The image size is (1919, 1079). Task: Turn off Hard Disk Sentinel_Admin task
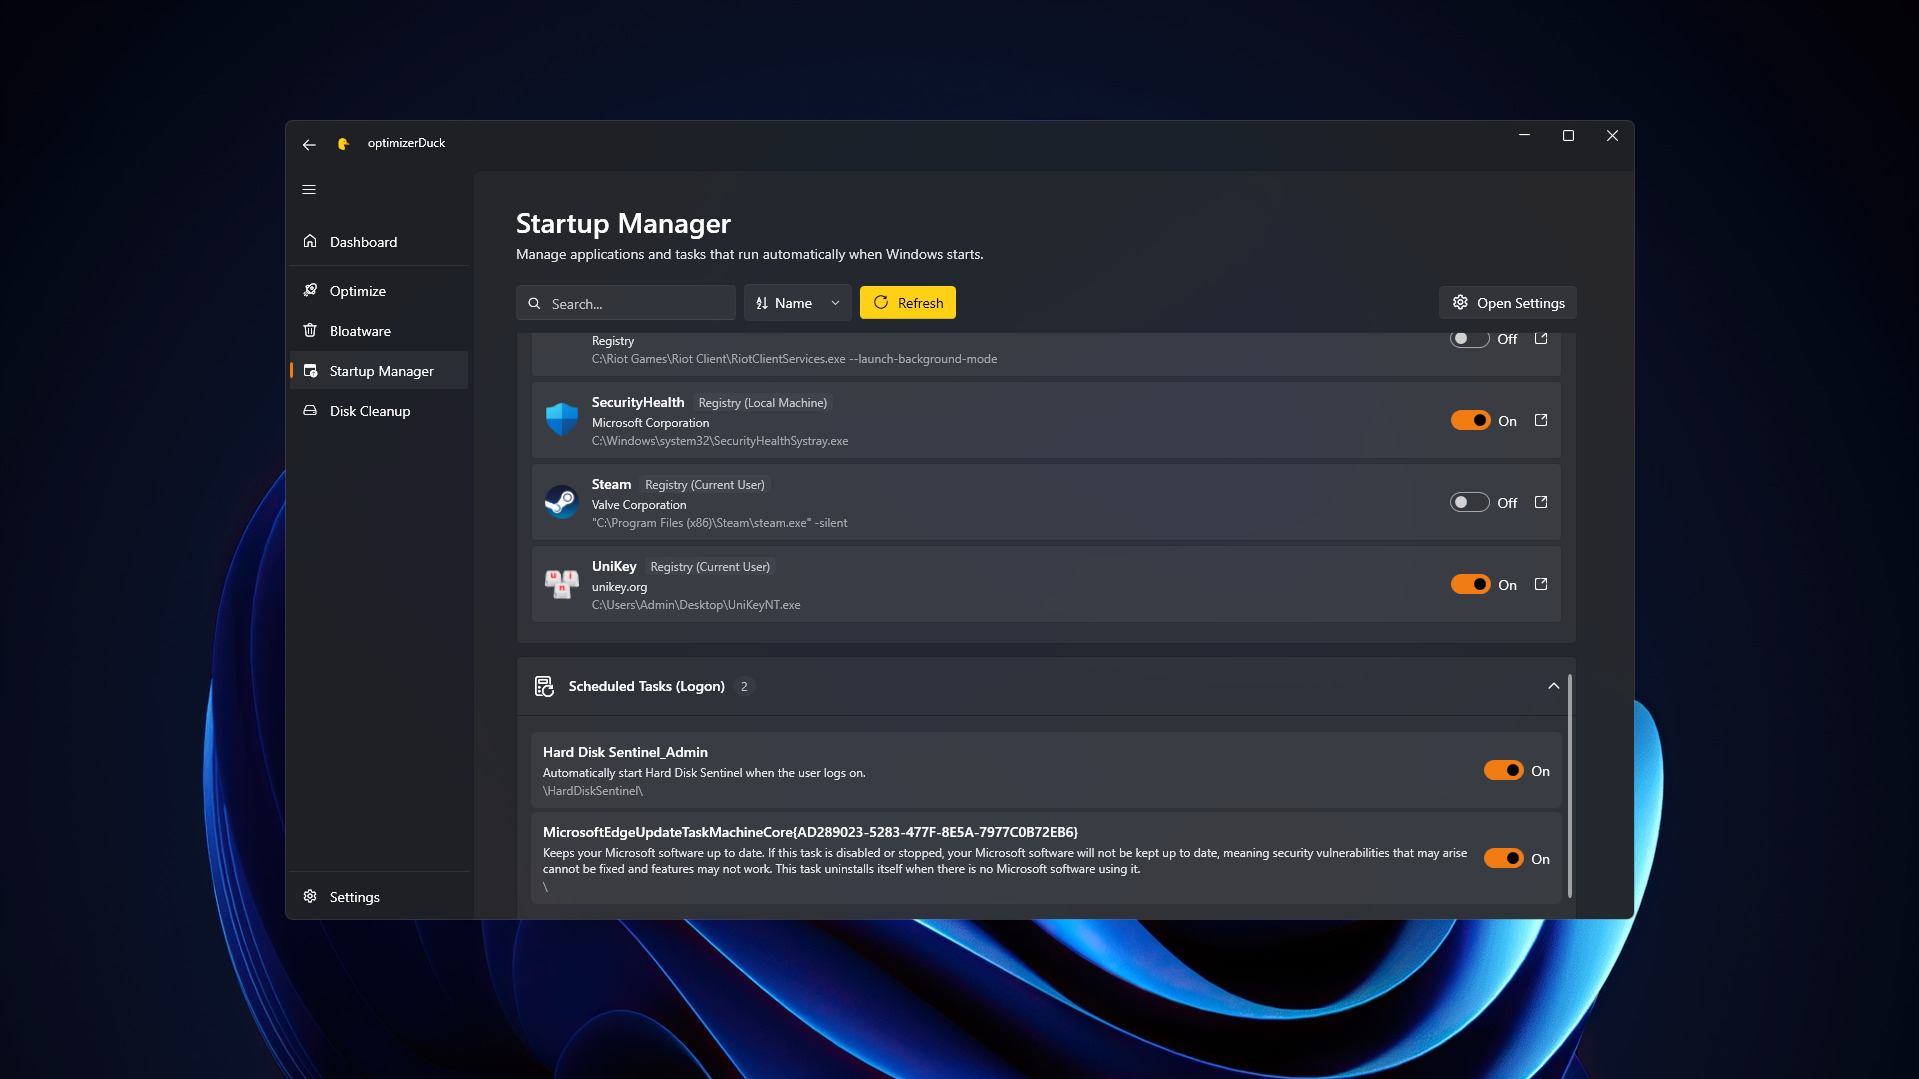tap(1503, 771)
